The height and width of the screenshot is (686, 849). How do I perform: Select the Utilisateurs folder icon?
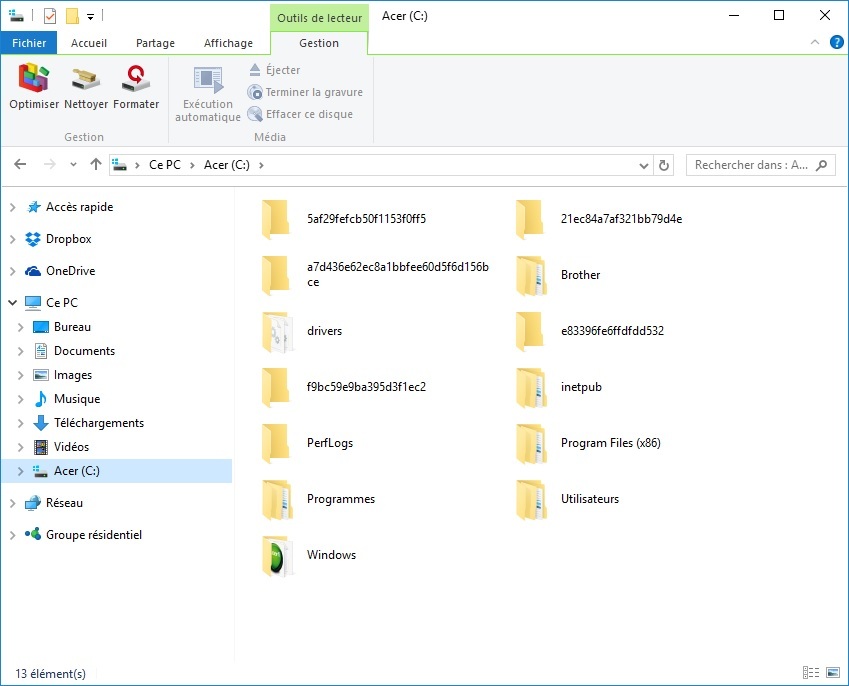coord(531,500)
